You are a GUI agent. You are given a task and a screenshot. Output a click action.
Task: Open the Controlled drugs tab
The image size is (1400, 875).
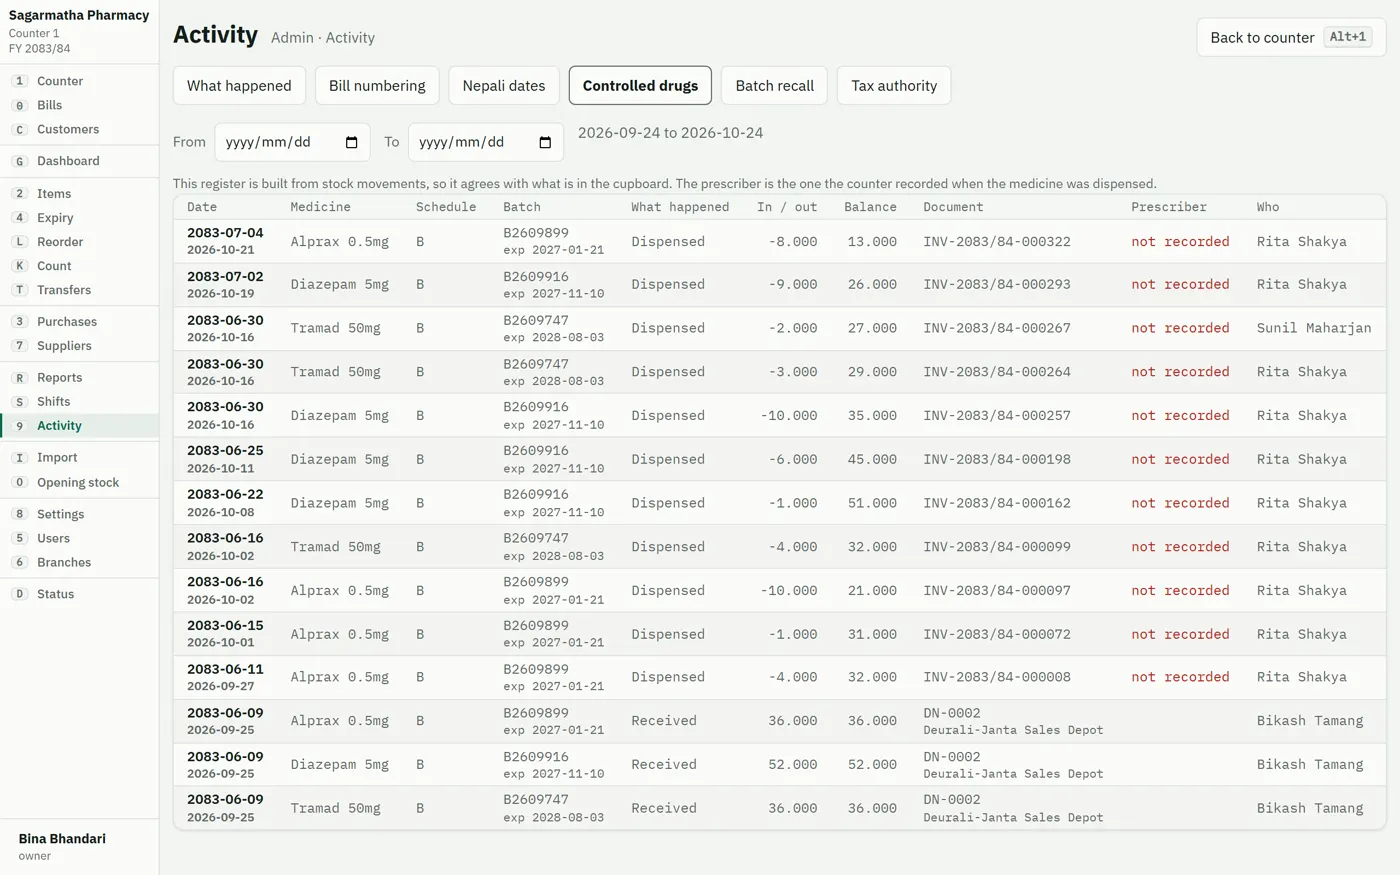[x=640, y=85]
